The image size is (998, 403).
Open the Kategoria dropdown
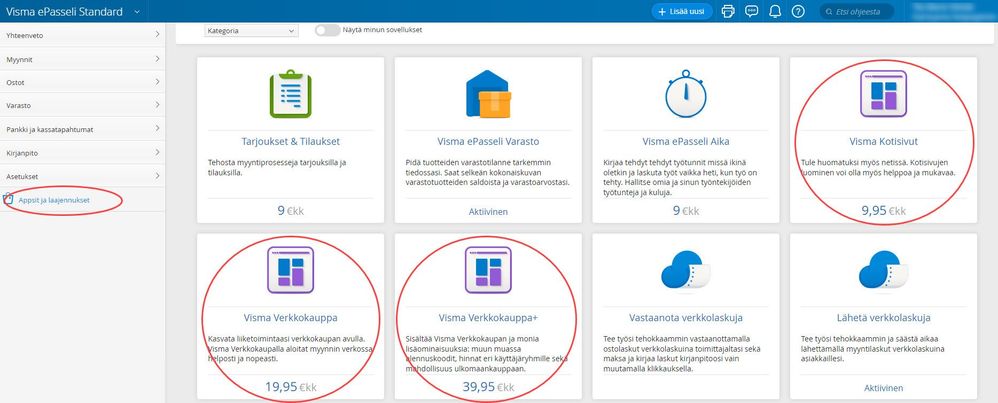[x=251, y=31]
